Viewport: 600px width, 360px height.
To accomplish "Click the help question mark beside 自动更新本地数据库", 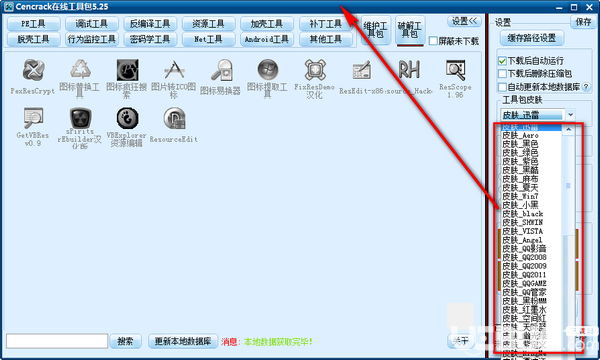I will point(586,87).
